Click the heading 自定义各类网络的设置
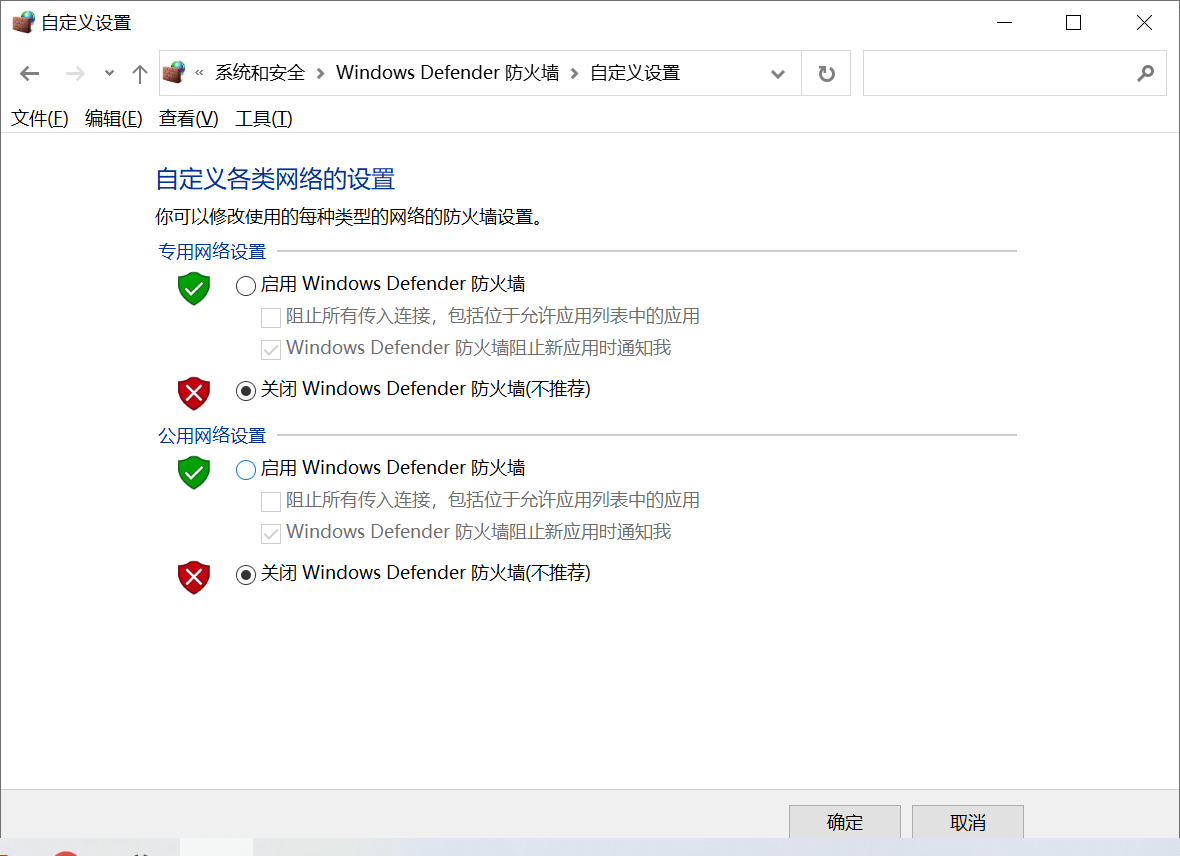 point(275,179)
